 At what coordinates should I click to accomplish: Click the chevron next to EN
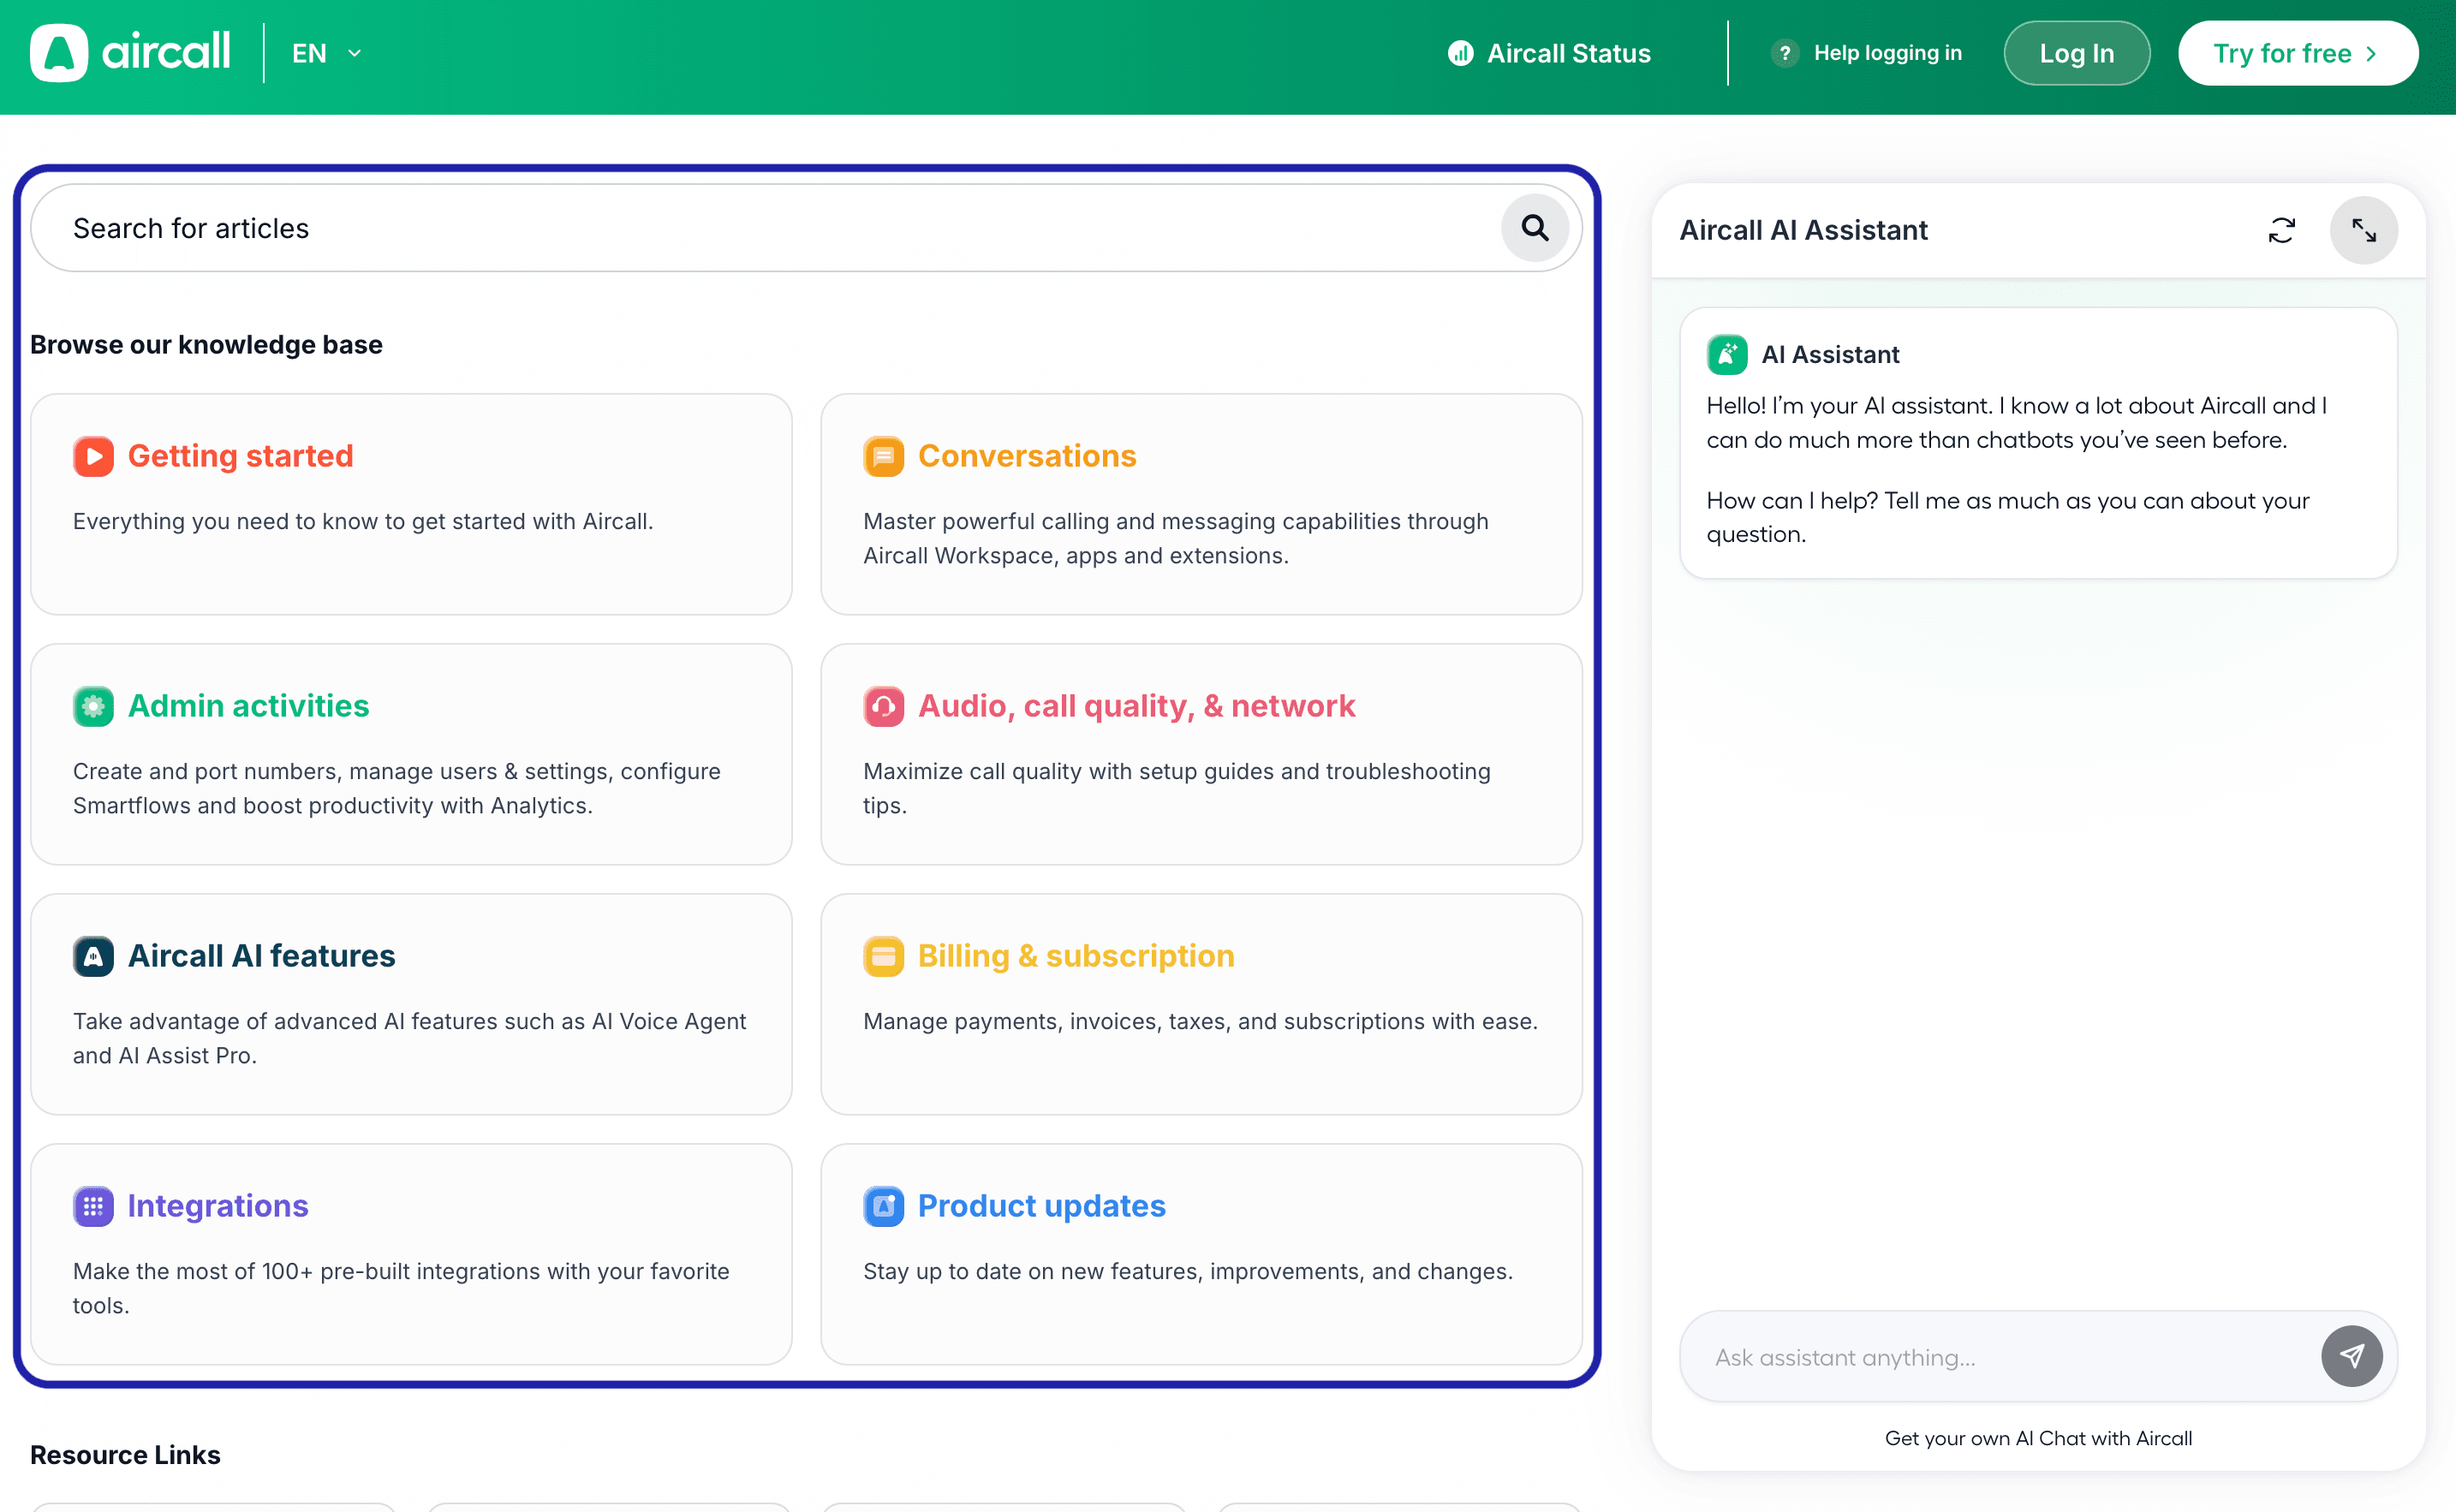[x=354, y=53]
